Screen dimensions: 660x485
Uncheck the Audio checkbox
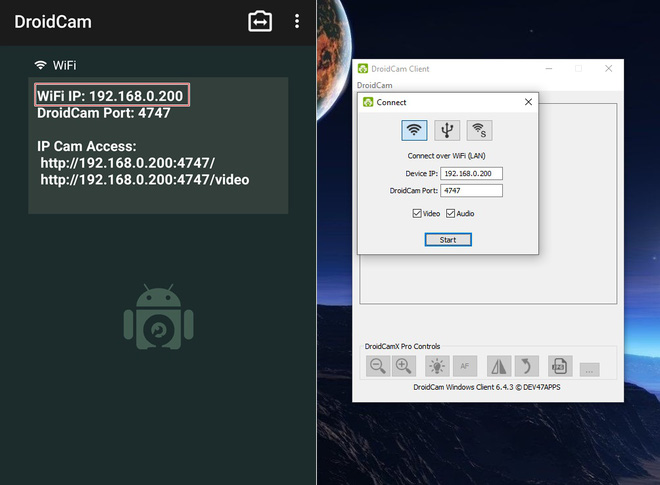[x=450, y=213]
